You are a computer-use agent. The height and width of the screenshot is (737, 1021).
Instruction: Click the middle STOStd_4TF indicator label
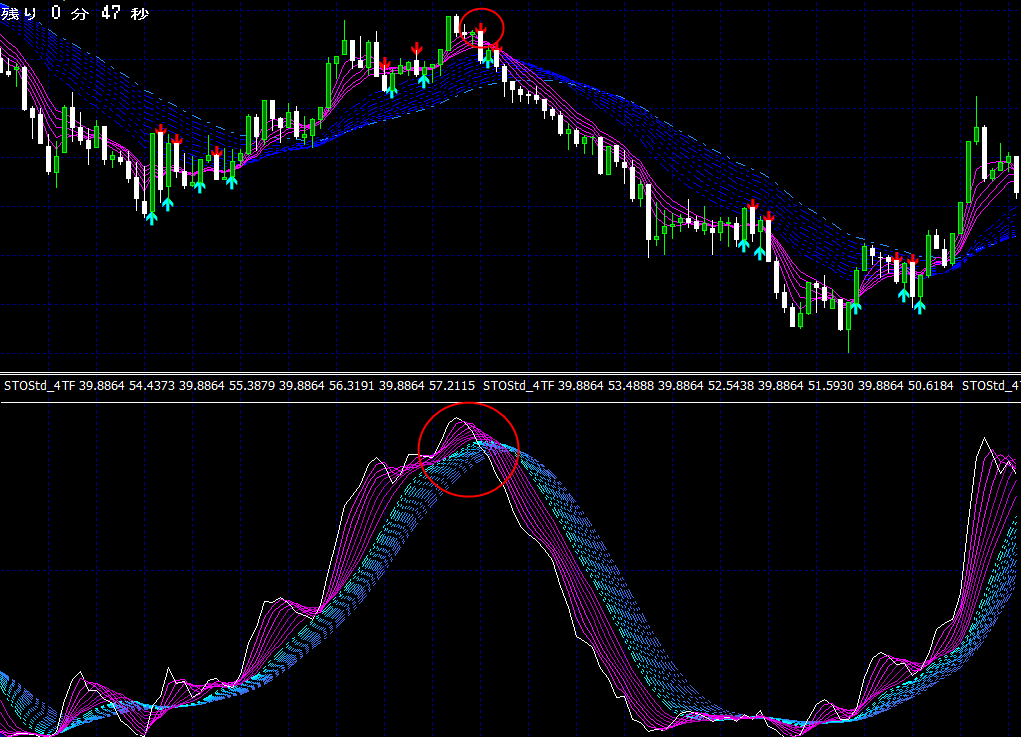tap(518, 385)
